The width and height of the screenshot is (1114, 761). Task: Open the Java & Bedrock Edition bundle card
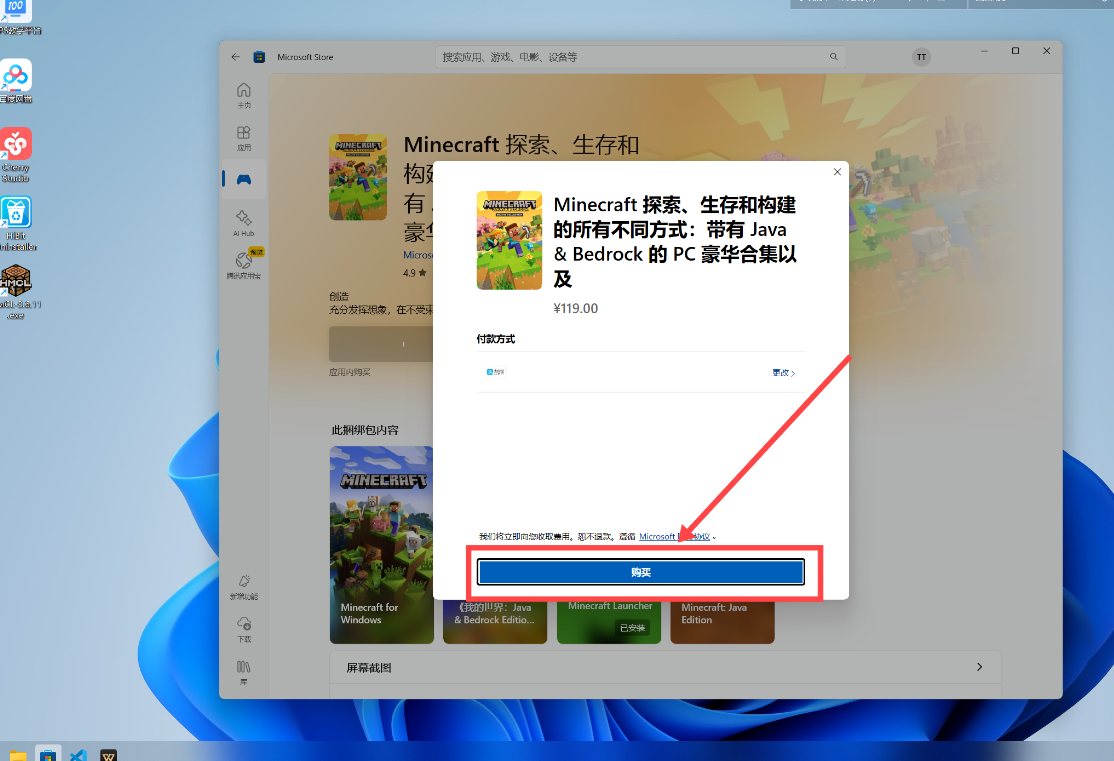(x=494, y=621)
